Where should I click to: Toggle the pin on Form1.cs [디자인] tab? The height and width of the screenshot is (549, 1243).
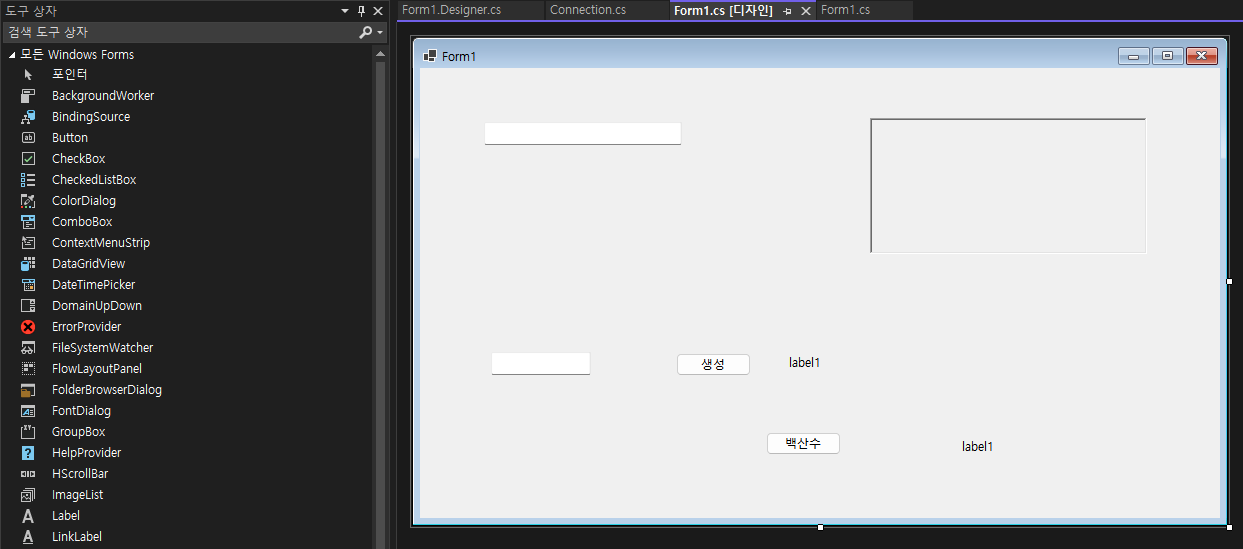[788, 11]
